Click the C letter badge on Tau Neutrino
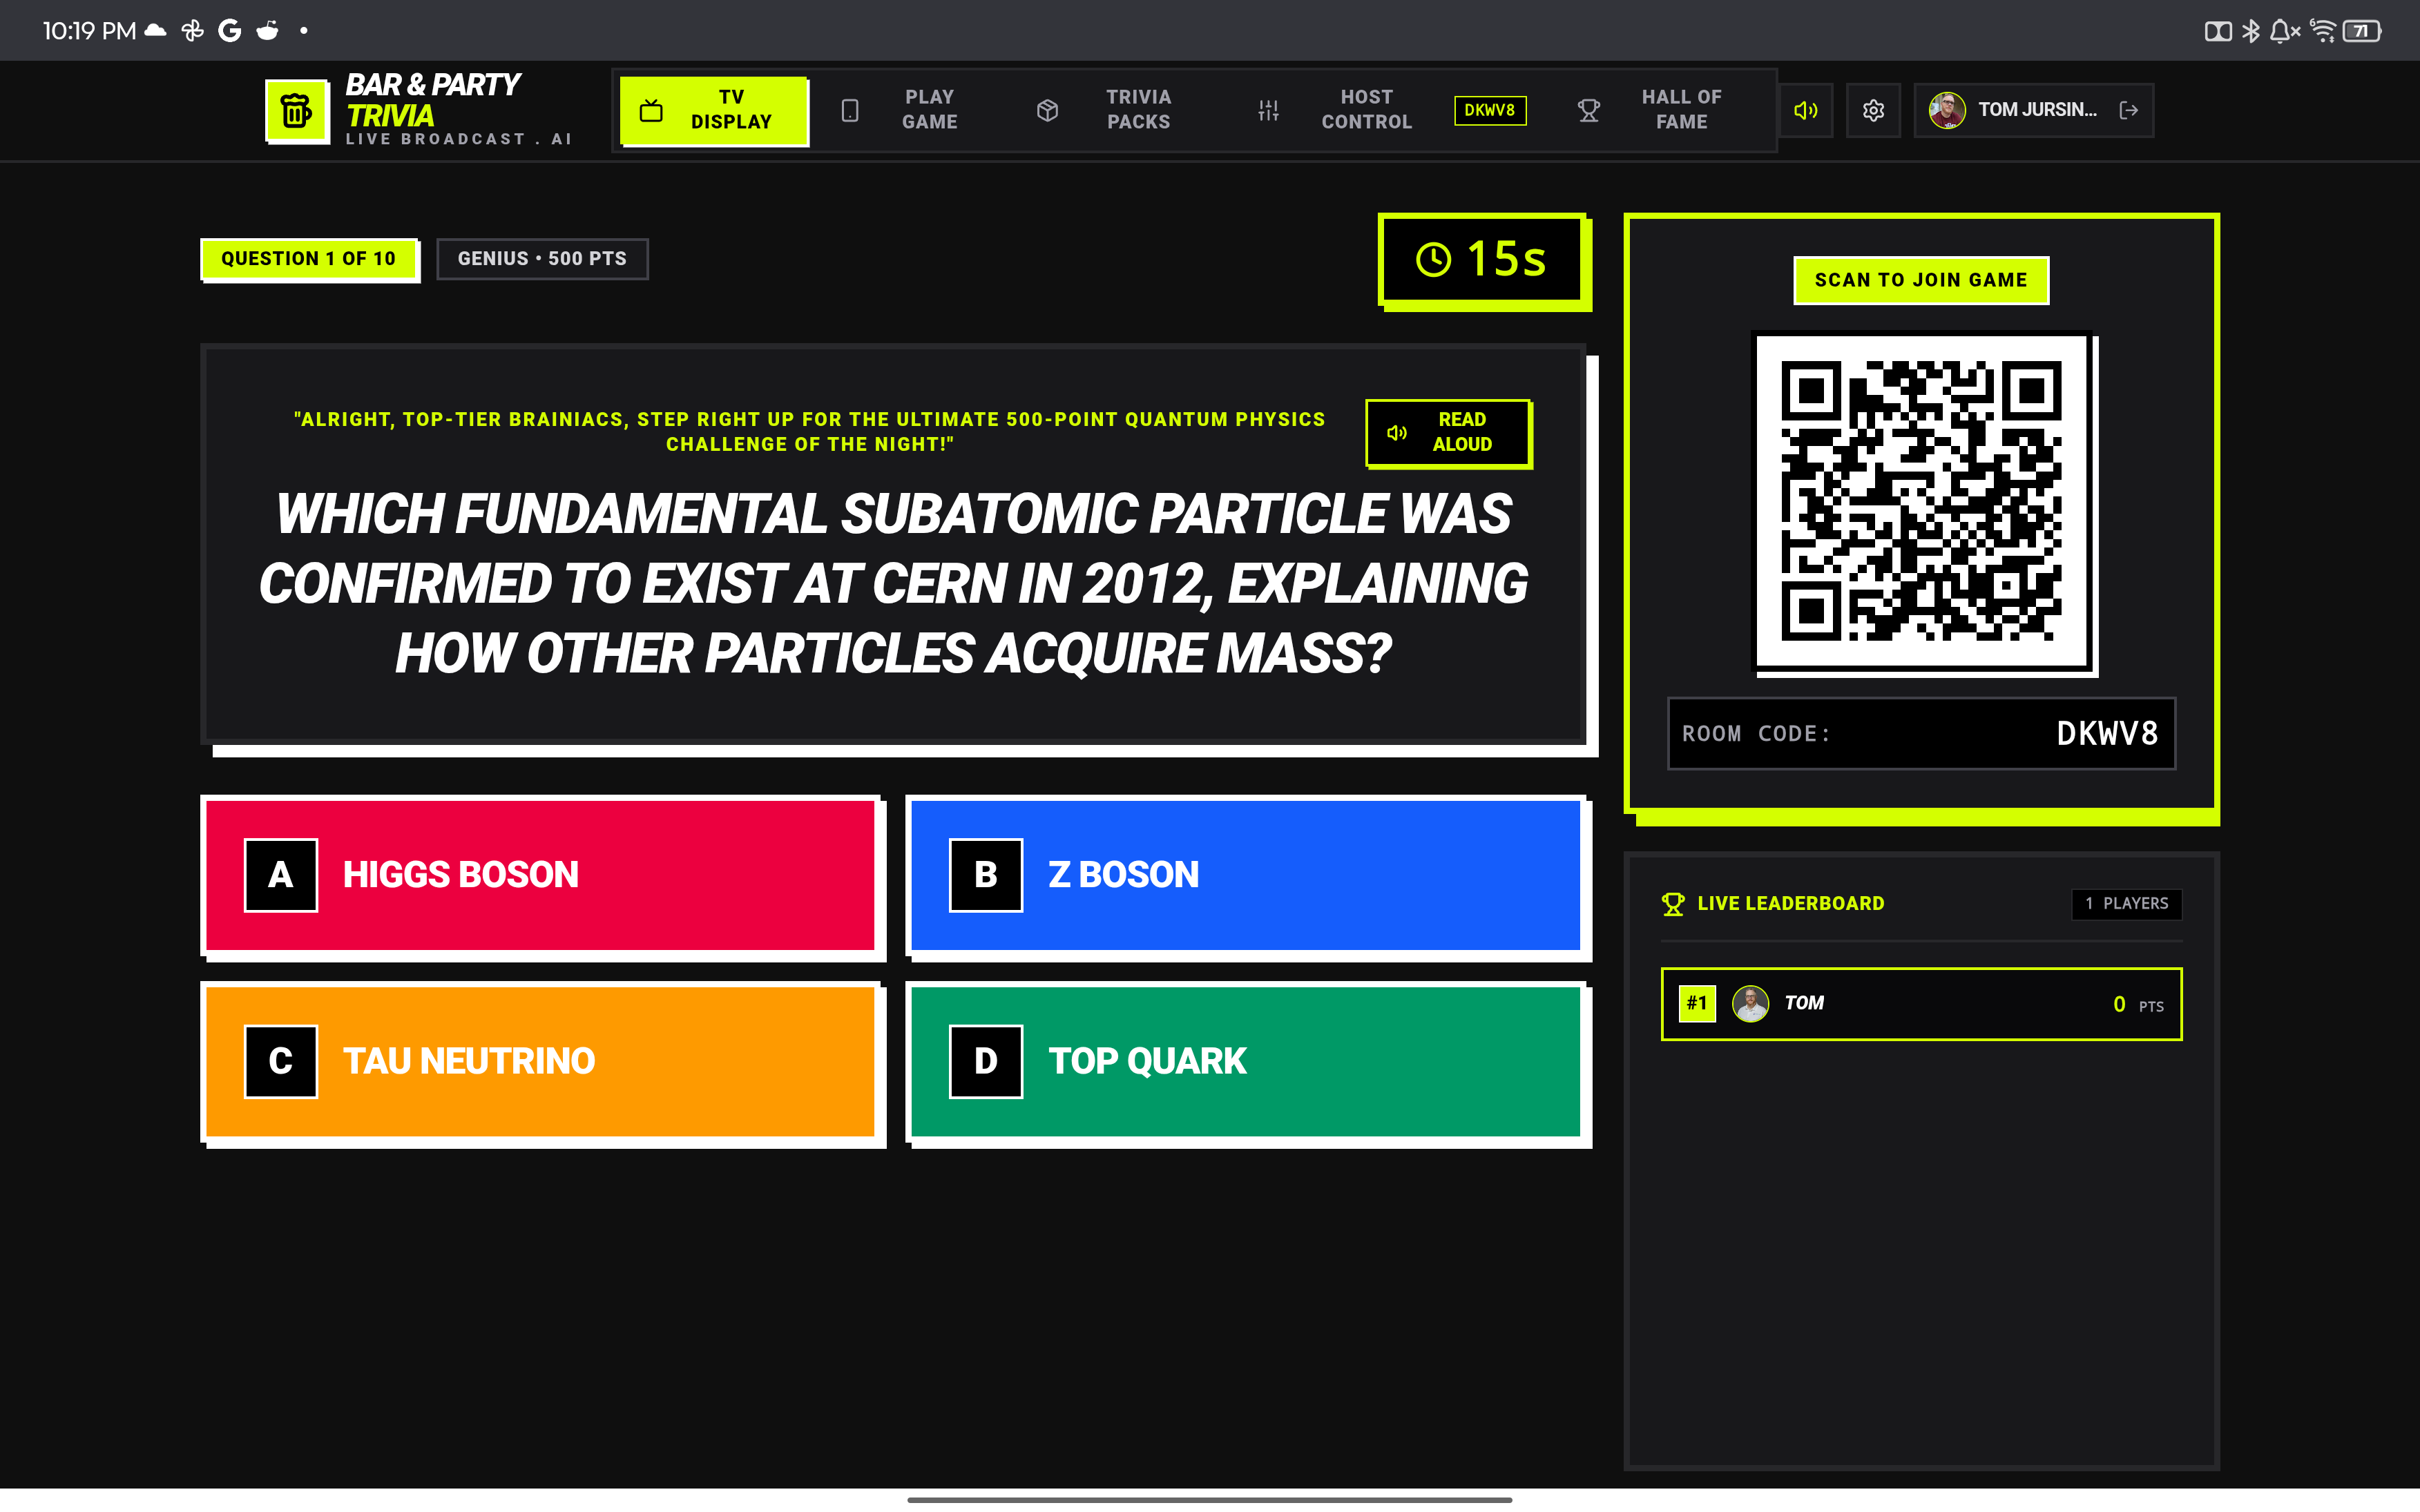This screenshot has width=2420, height=1512. [281, 1061]
